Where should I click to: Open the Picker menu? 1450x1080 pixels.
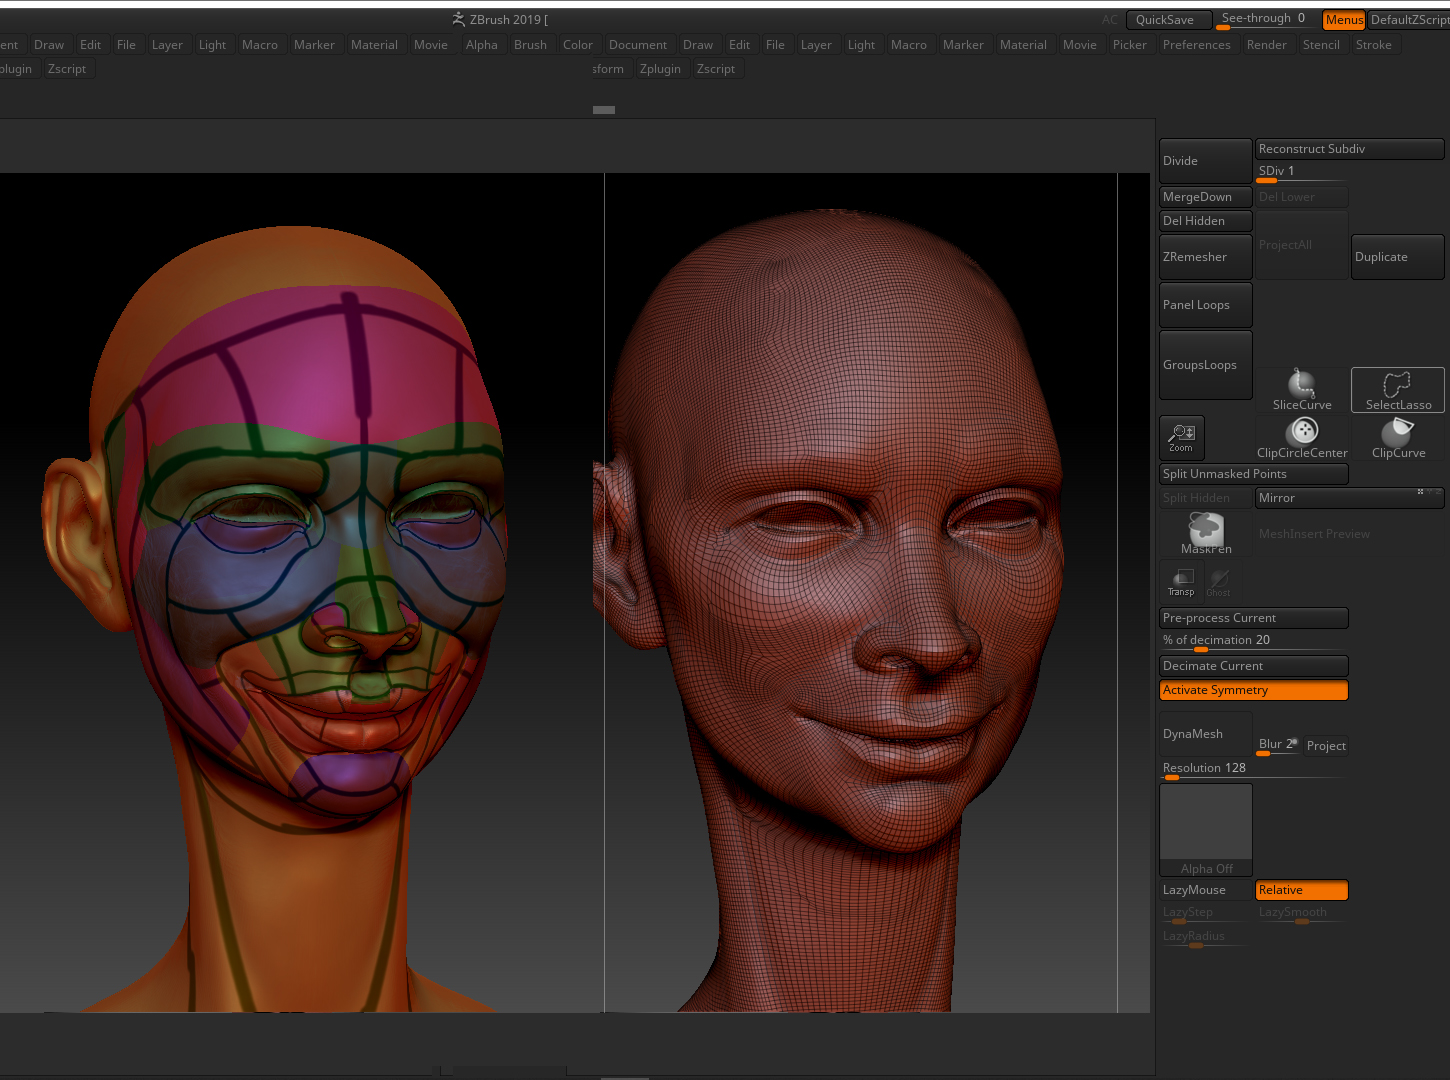pyautogui.click(x=1130, y=45)
